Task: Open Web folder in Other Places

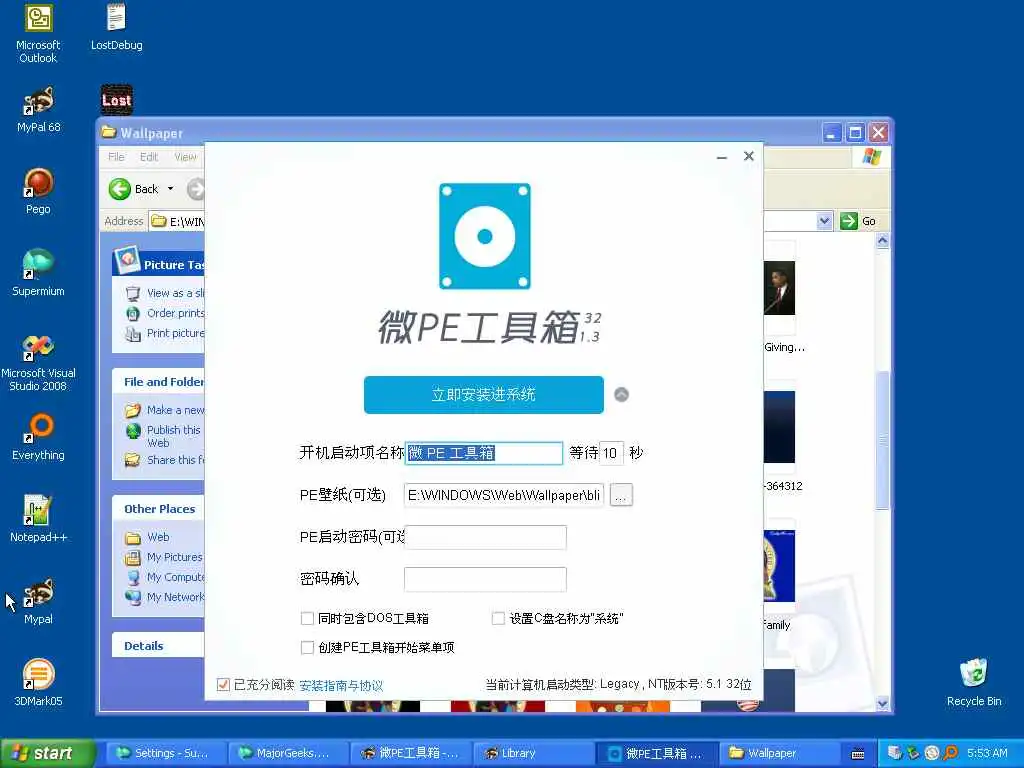Action: [157, 537]
